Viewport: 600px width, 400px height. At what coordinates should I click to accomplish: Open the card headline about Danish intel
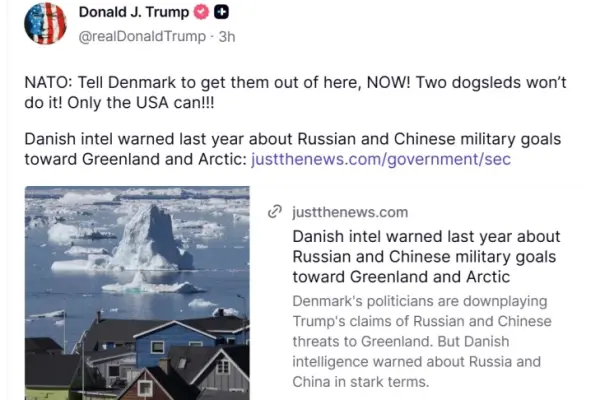426,256
